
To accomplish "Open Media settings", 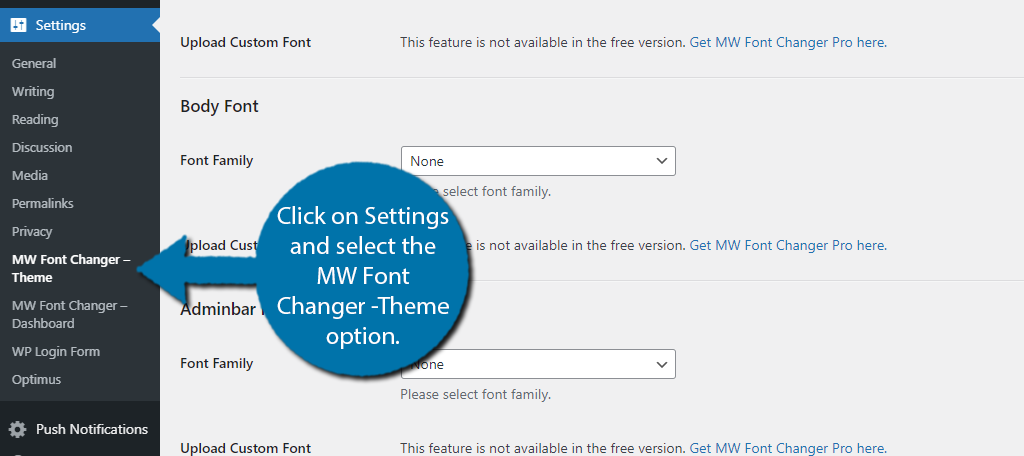I will (29, 176).
